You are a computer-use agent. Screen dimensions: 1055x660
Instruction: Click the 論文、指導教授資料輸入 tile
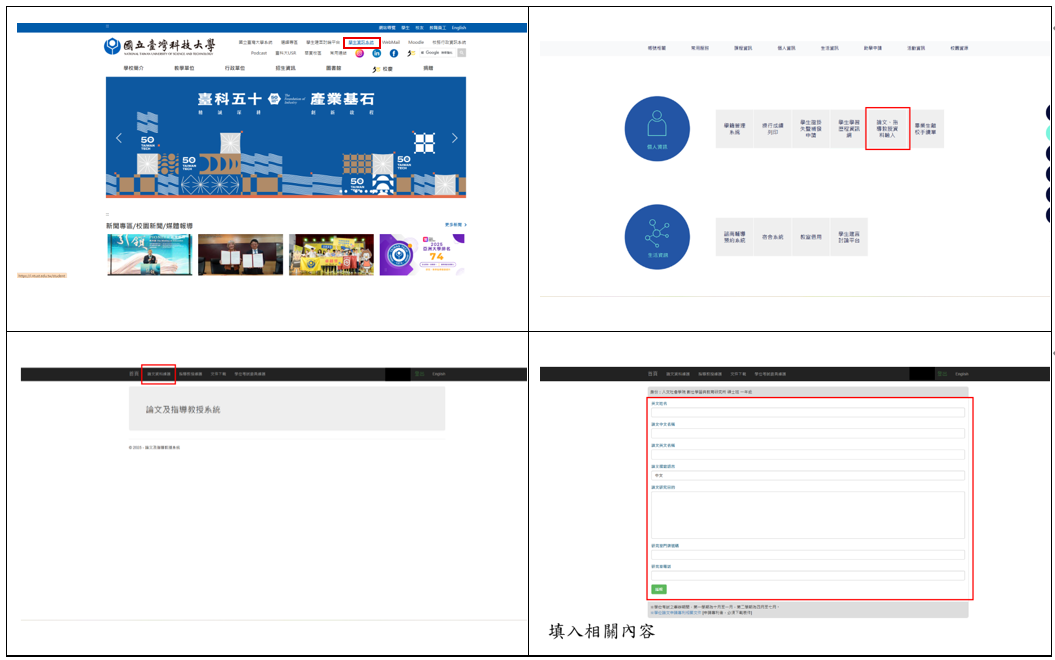[887, 129]
